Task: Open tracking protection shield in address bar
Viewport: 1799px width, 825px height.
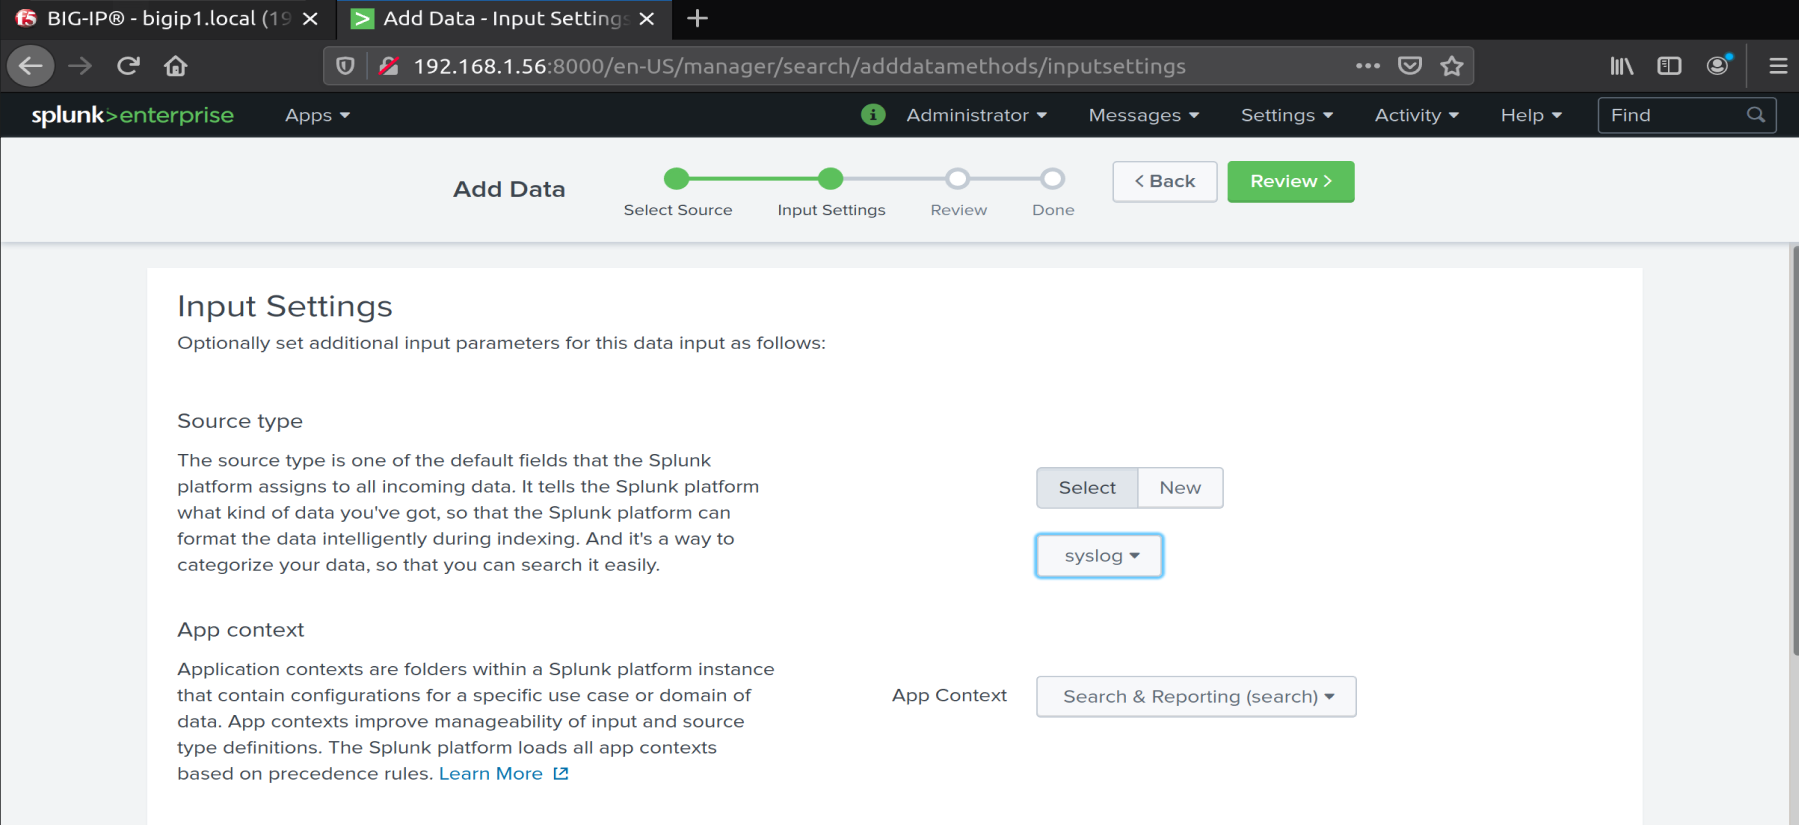Action: coord(345,66)
